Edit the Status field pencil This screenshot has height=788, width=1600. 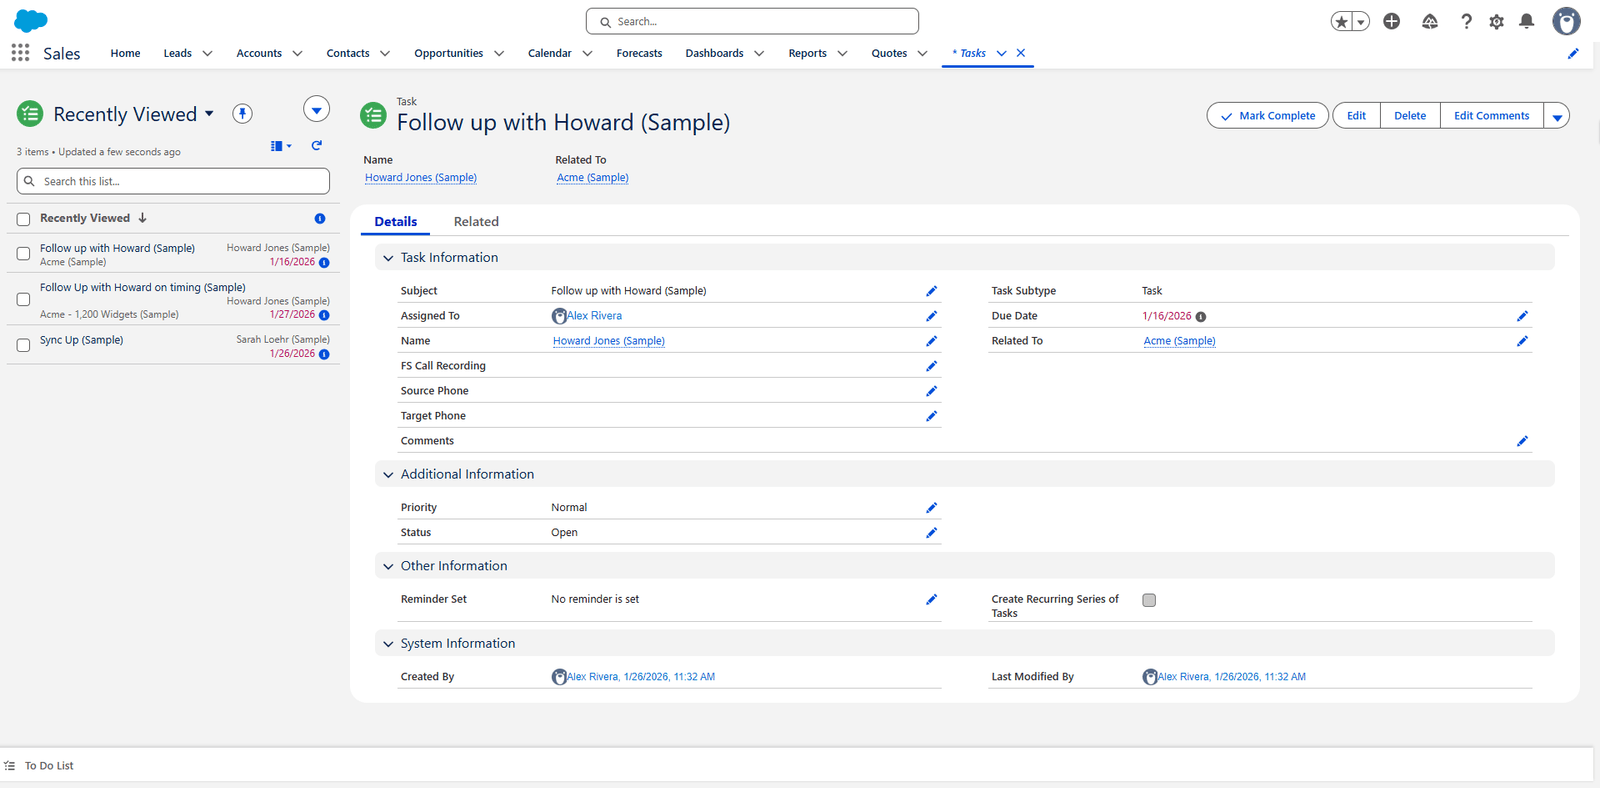pos(931,533)
